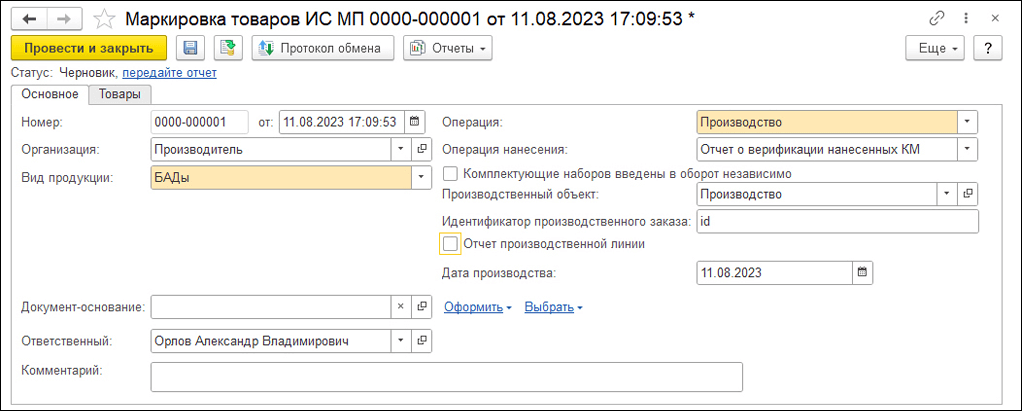Click Провести и закрыть button
The height and width of the screenshot is (411, 1022).
pos(88,48)
